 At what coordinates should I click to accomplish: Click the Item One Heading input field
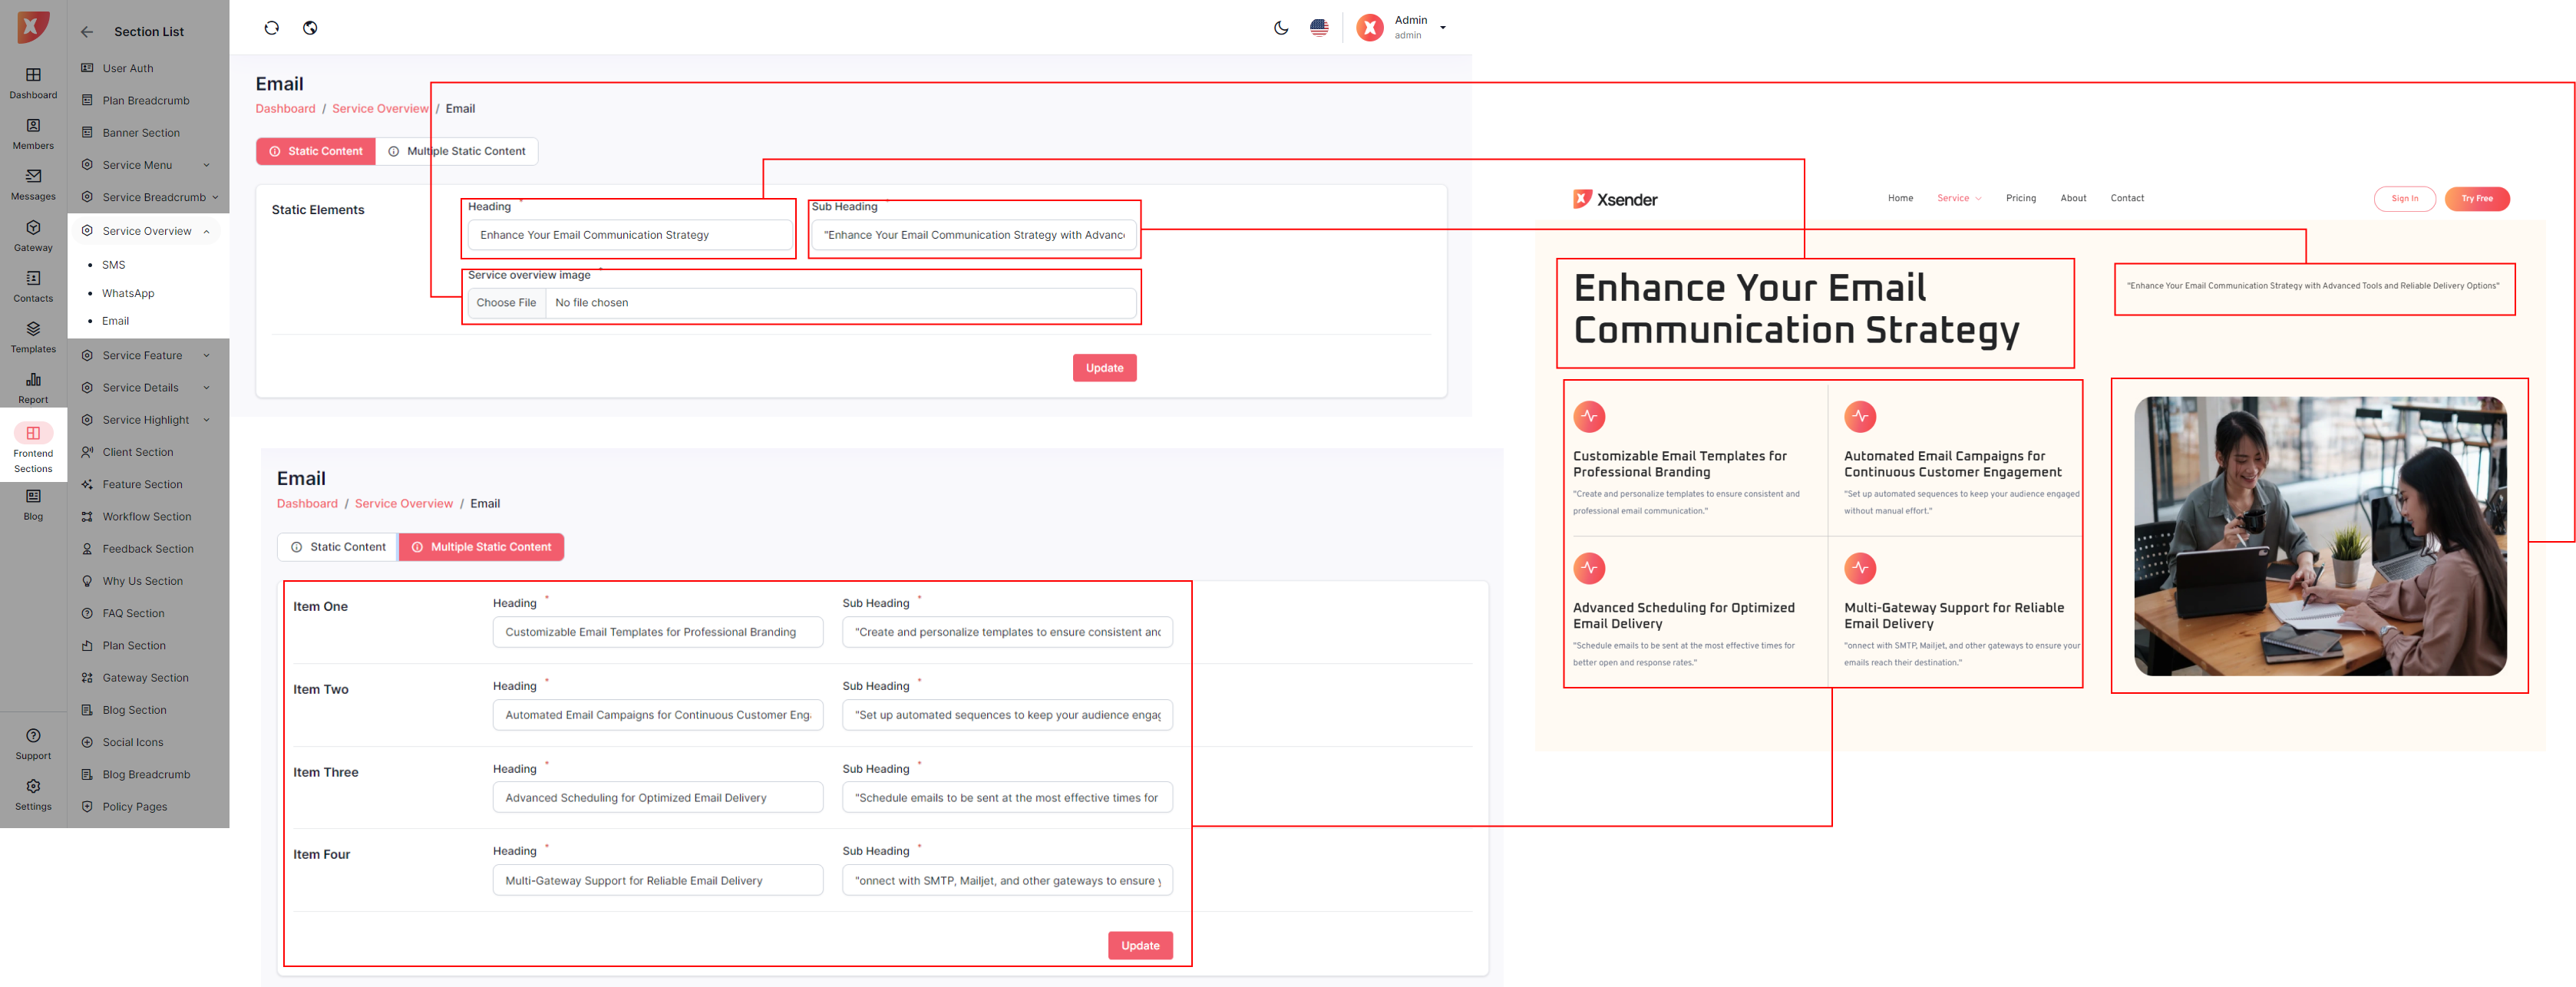click(x=657, y=632)
